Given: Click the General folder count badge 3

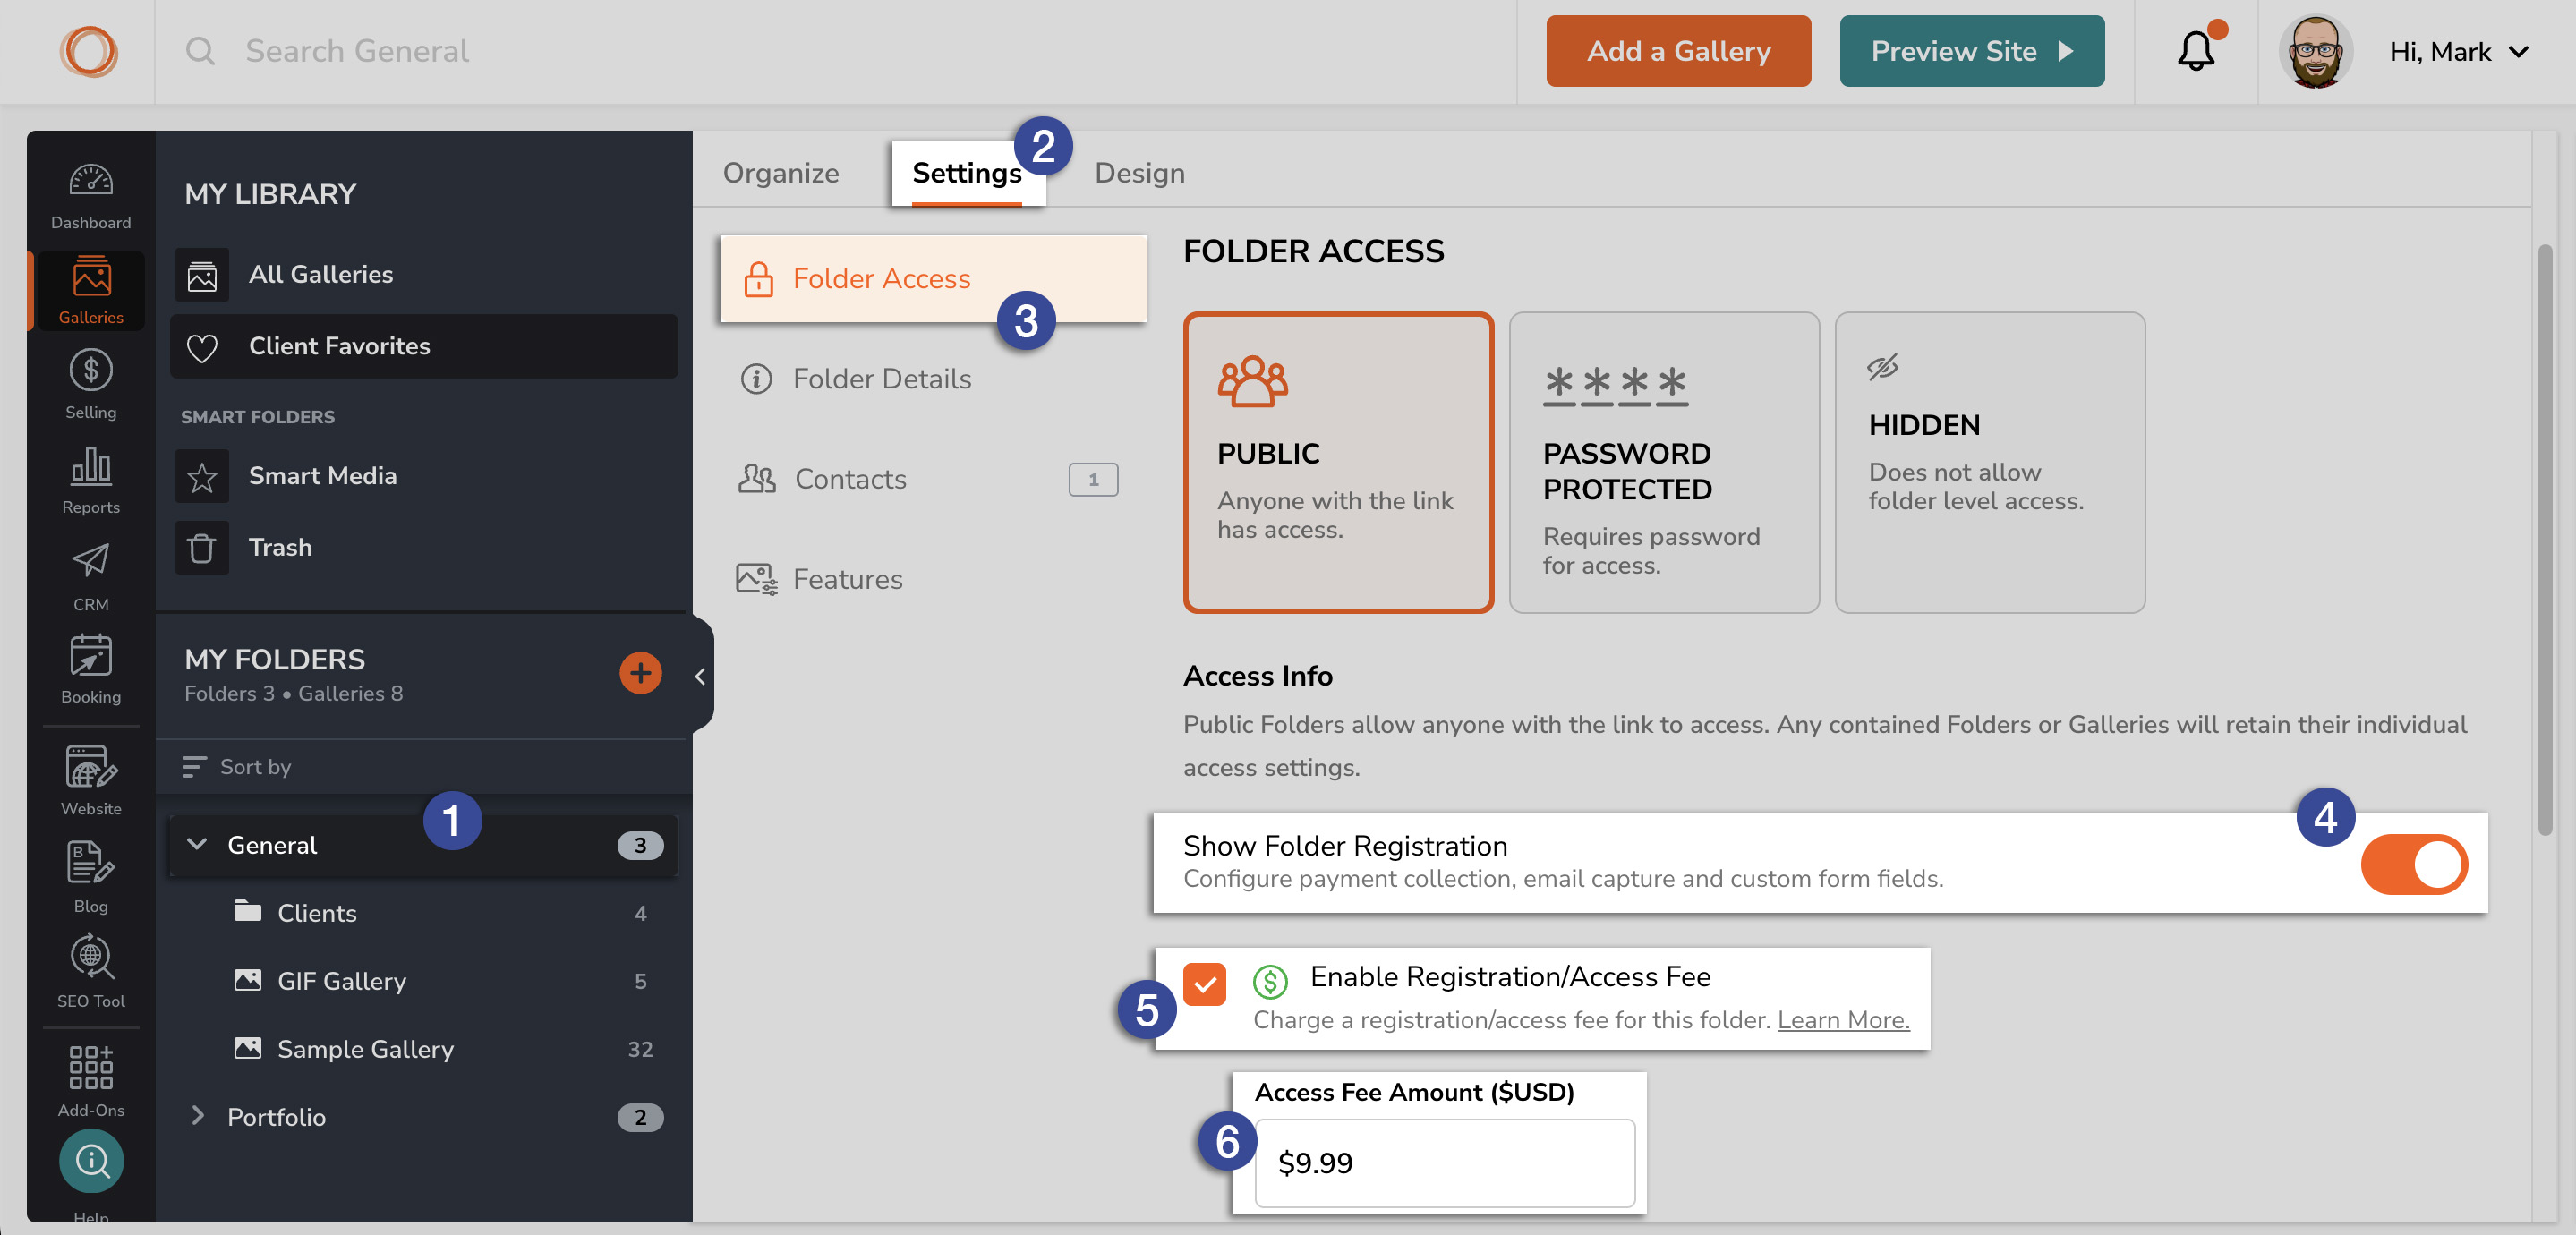Looking at the screenshot, I should point(640,846).
